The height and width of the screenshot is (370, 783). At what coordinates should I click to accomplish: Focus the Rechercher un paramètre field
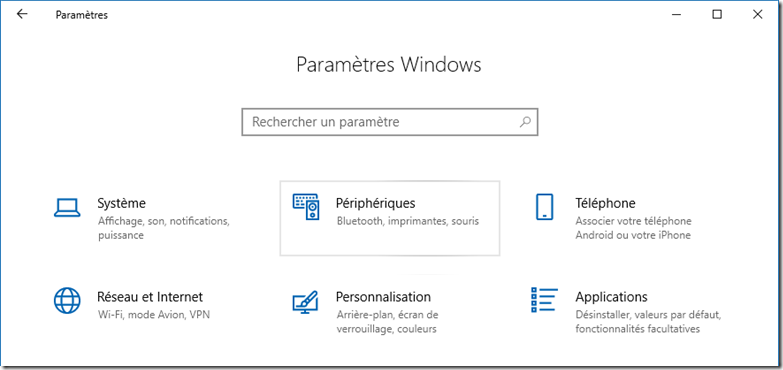point(390,121)
